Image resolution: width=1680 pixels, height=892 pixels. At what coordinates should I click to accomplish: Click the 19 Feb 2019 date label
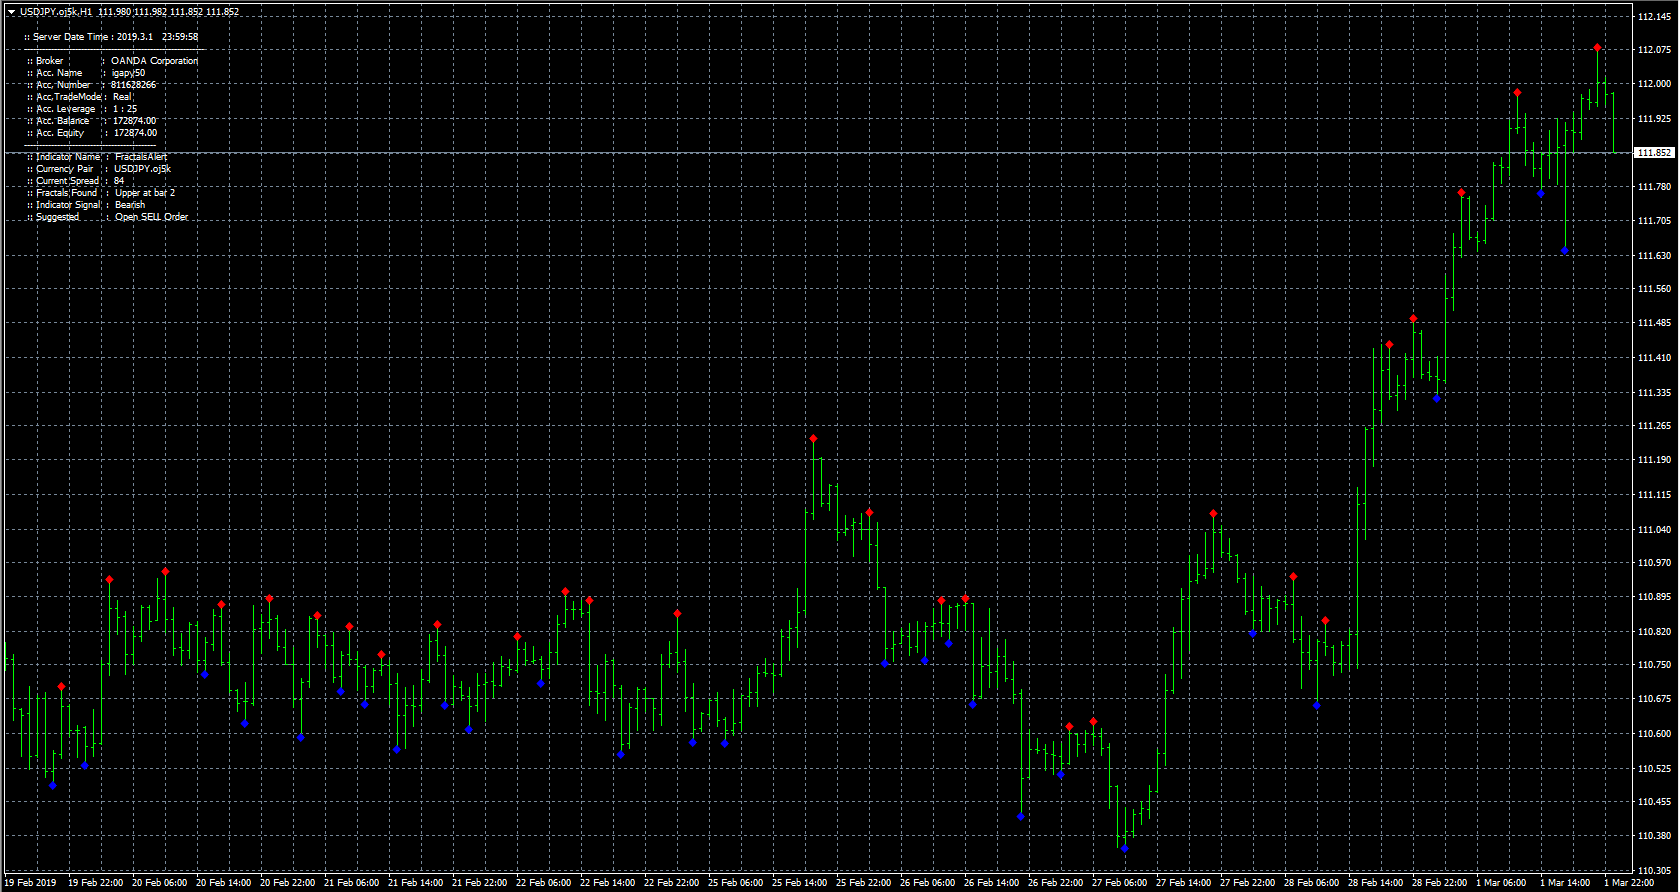pos(32,883)
